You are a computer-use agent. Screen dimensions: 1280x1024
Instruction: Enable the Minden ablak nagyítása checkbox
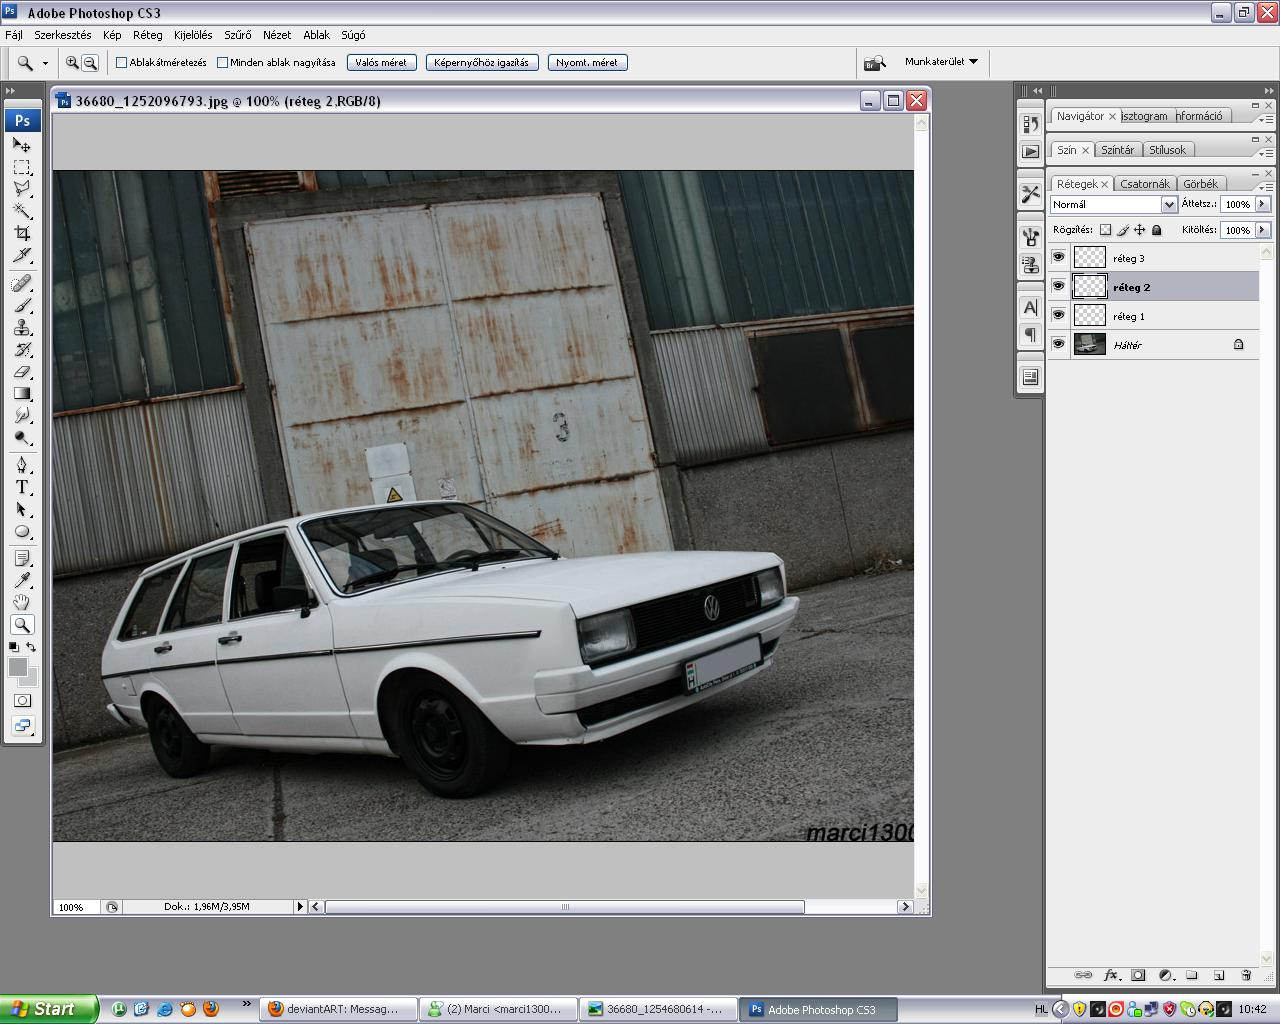pyautogui.click(x=222, y=62)
